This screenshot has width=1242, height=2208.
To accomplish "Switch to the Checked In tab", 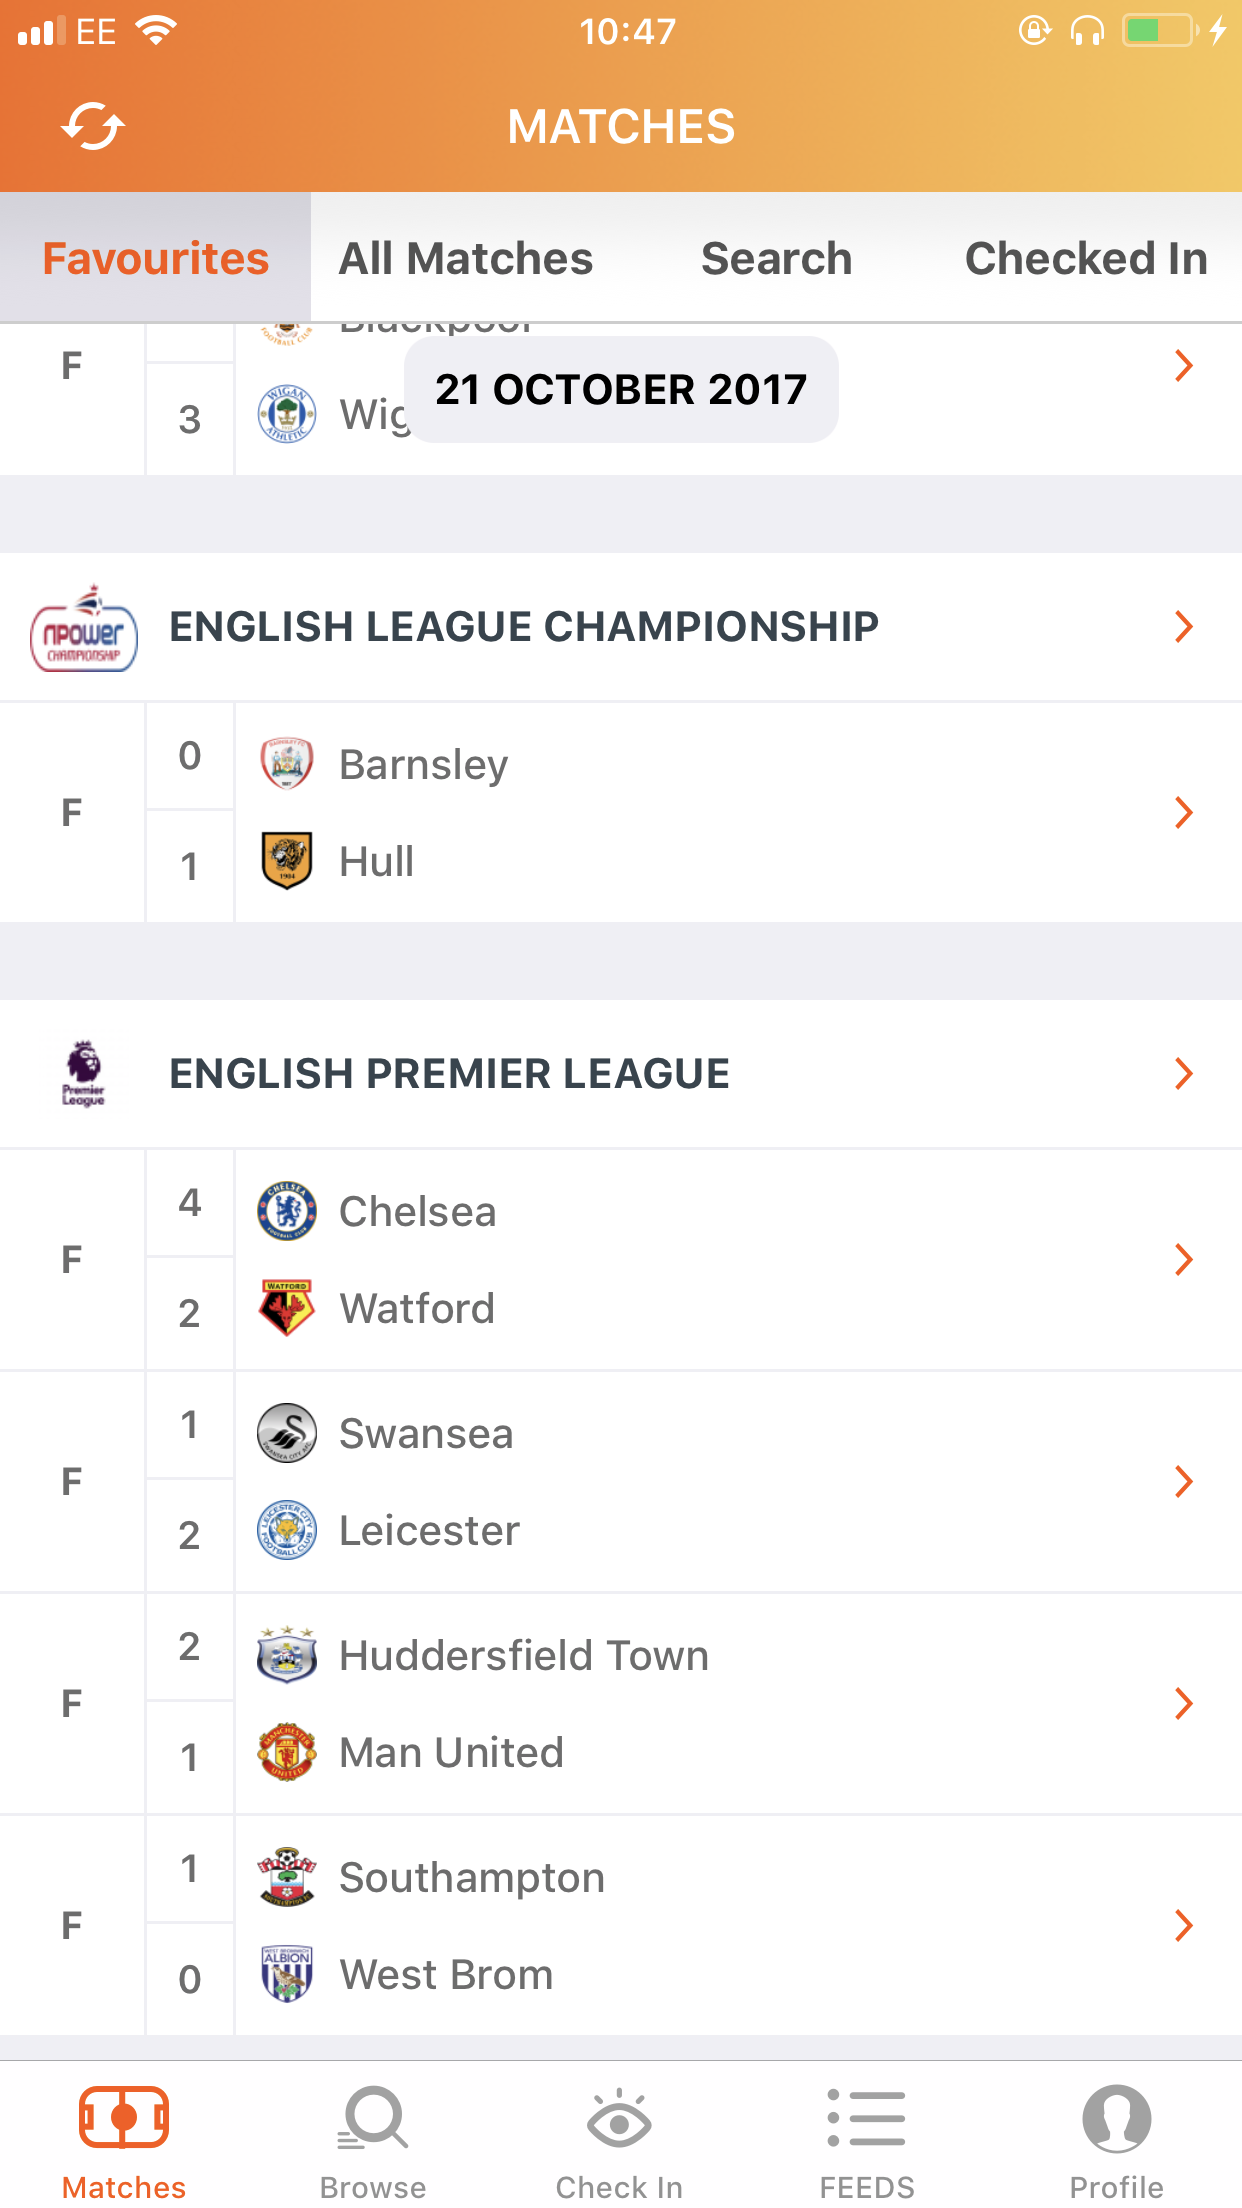I will coord(1086,258).
